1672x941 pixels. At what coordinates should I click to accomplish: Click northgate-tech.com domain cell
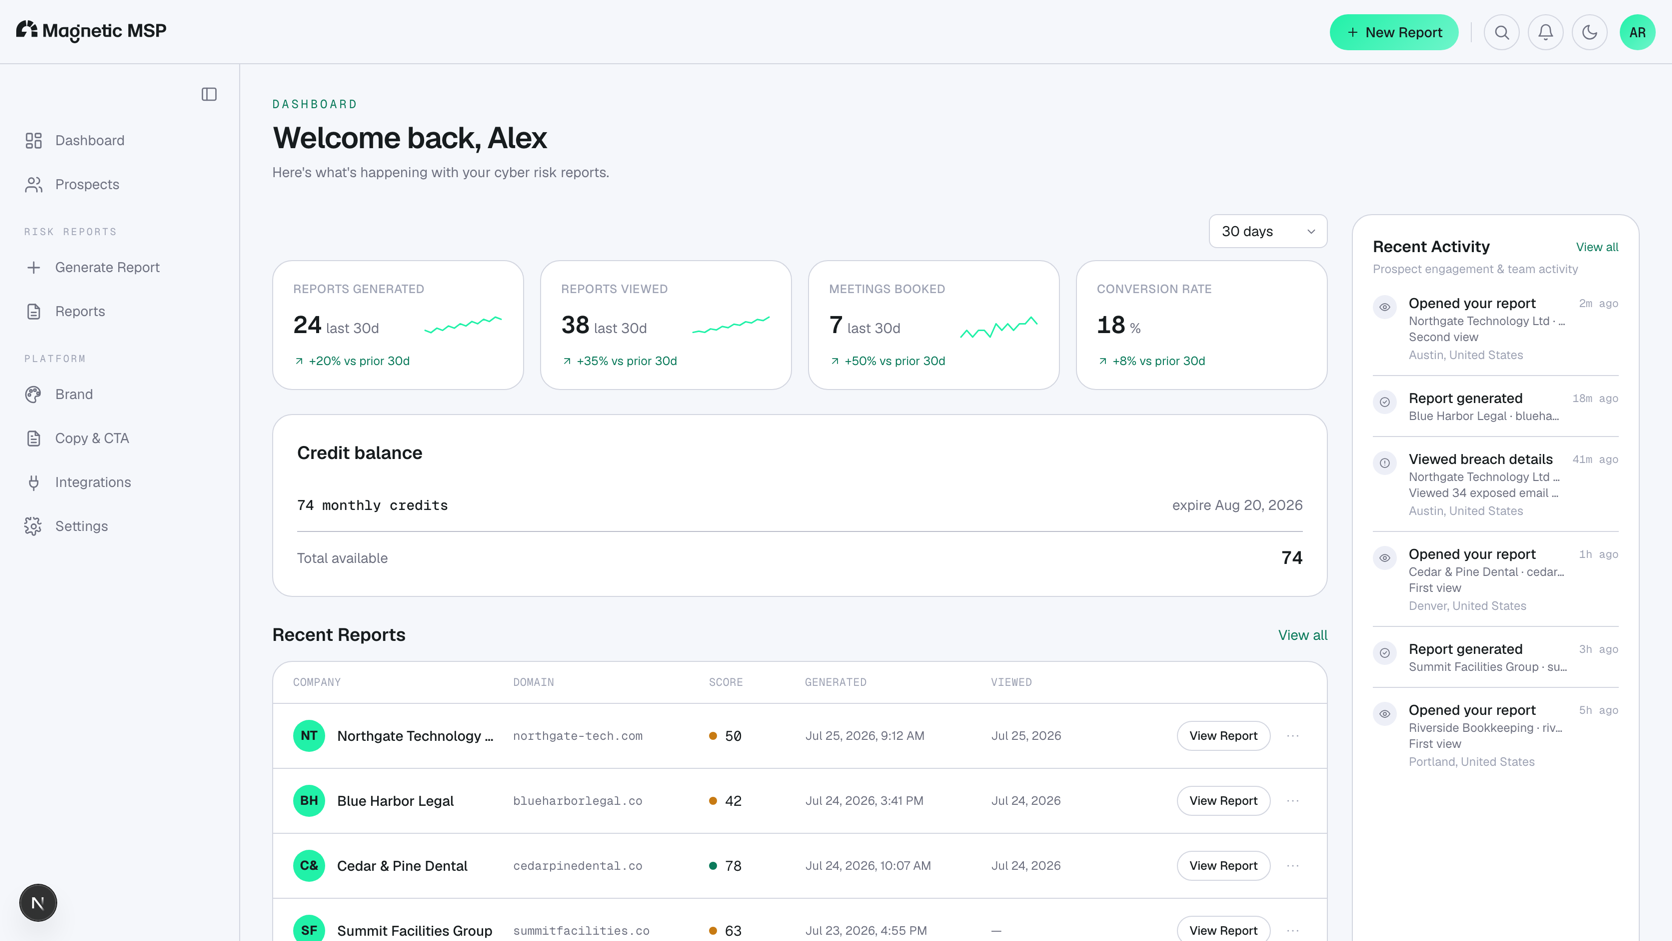578,736
